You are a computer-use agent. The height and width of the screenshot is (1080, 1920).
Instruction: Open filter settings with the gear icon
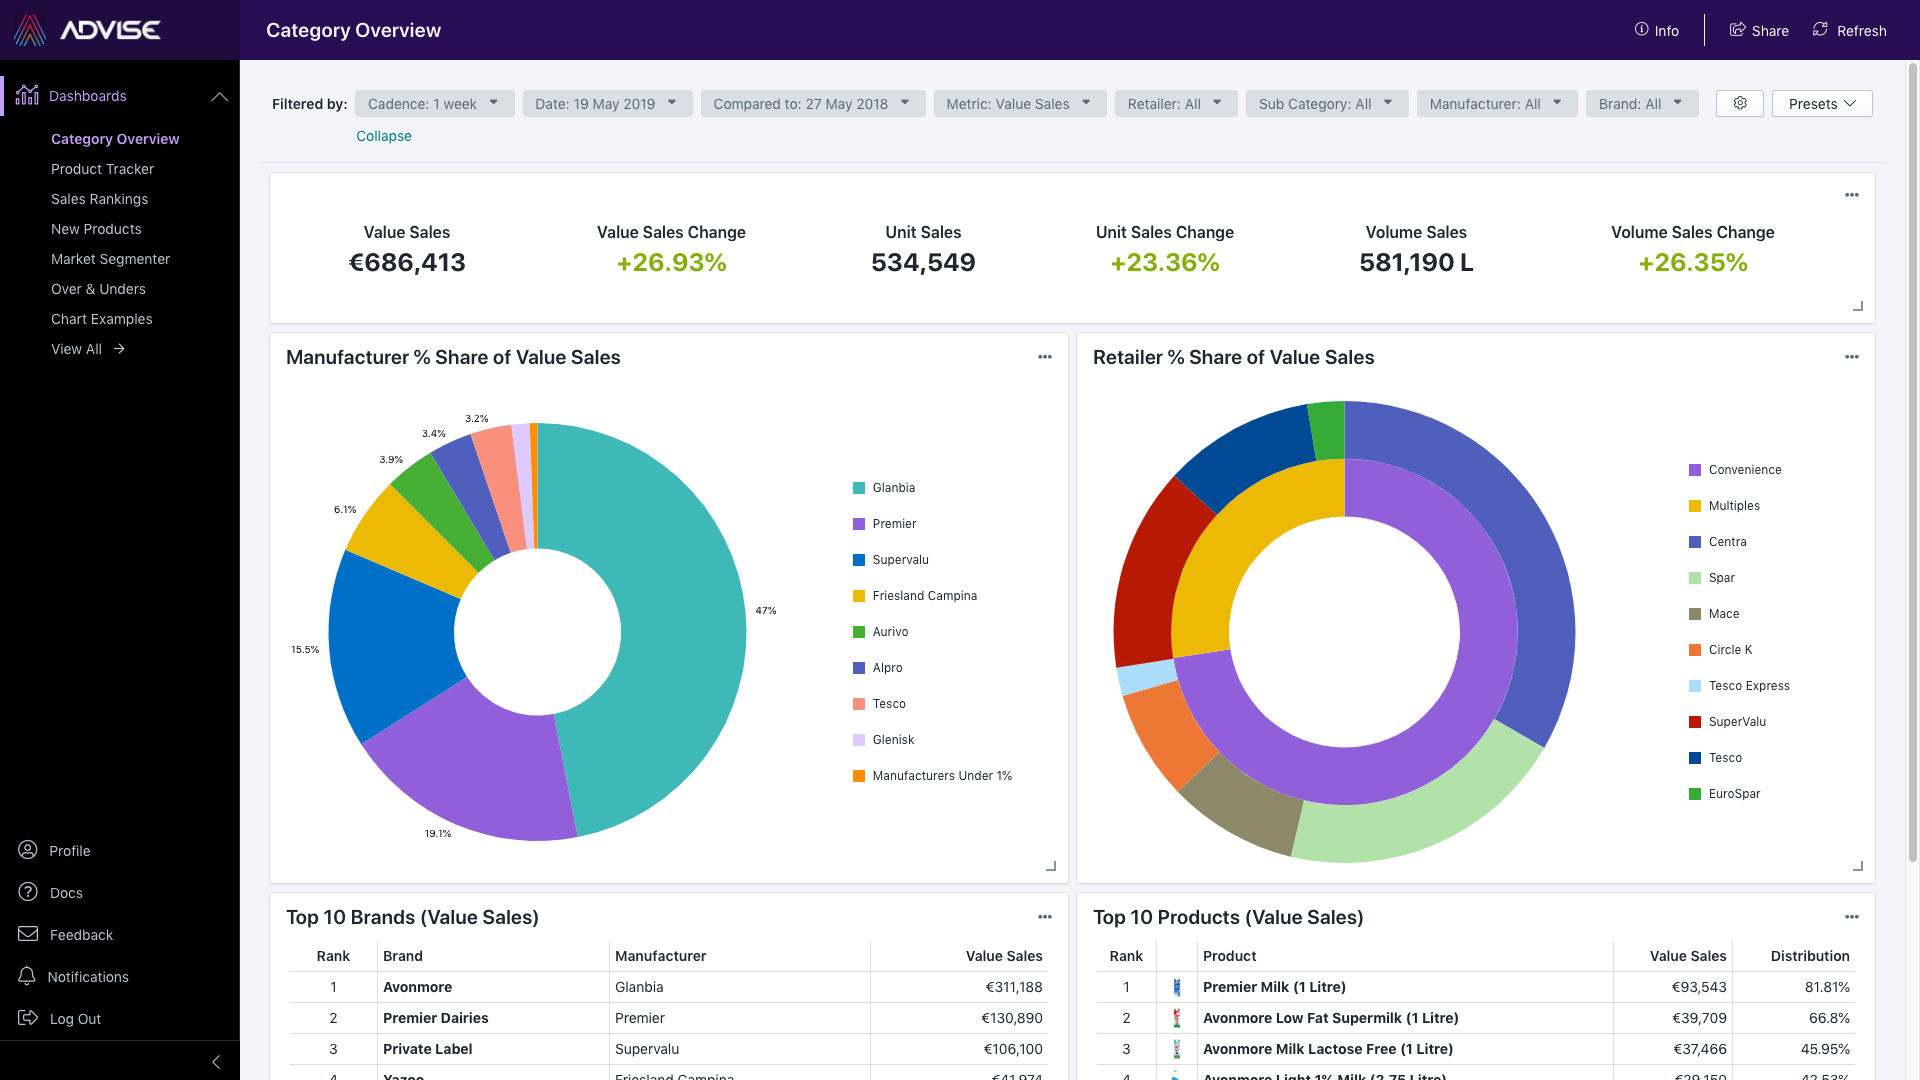[1739, 103]
